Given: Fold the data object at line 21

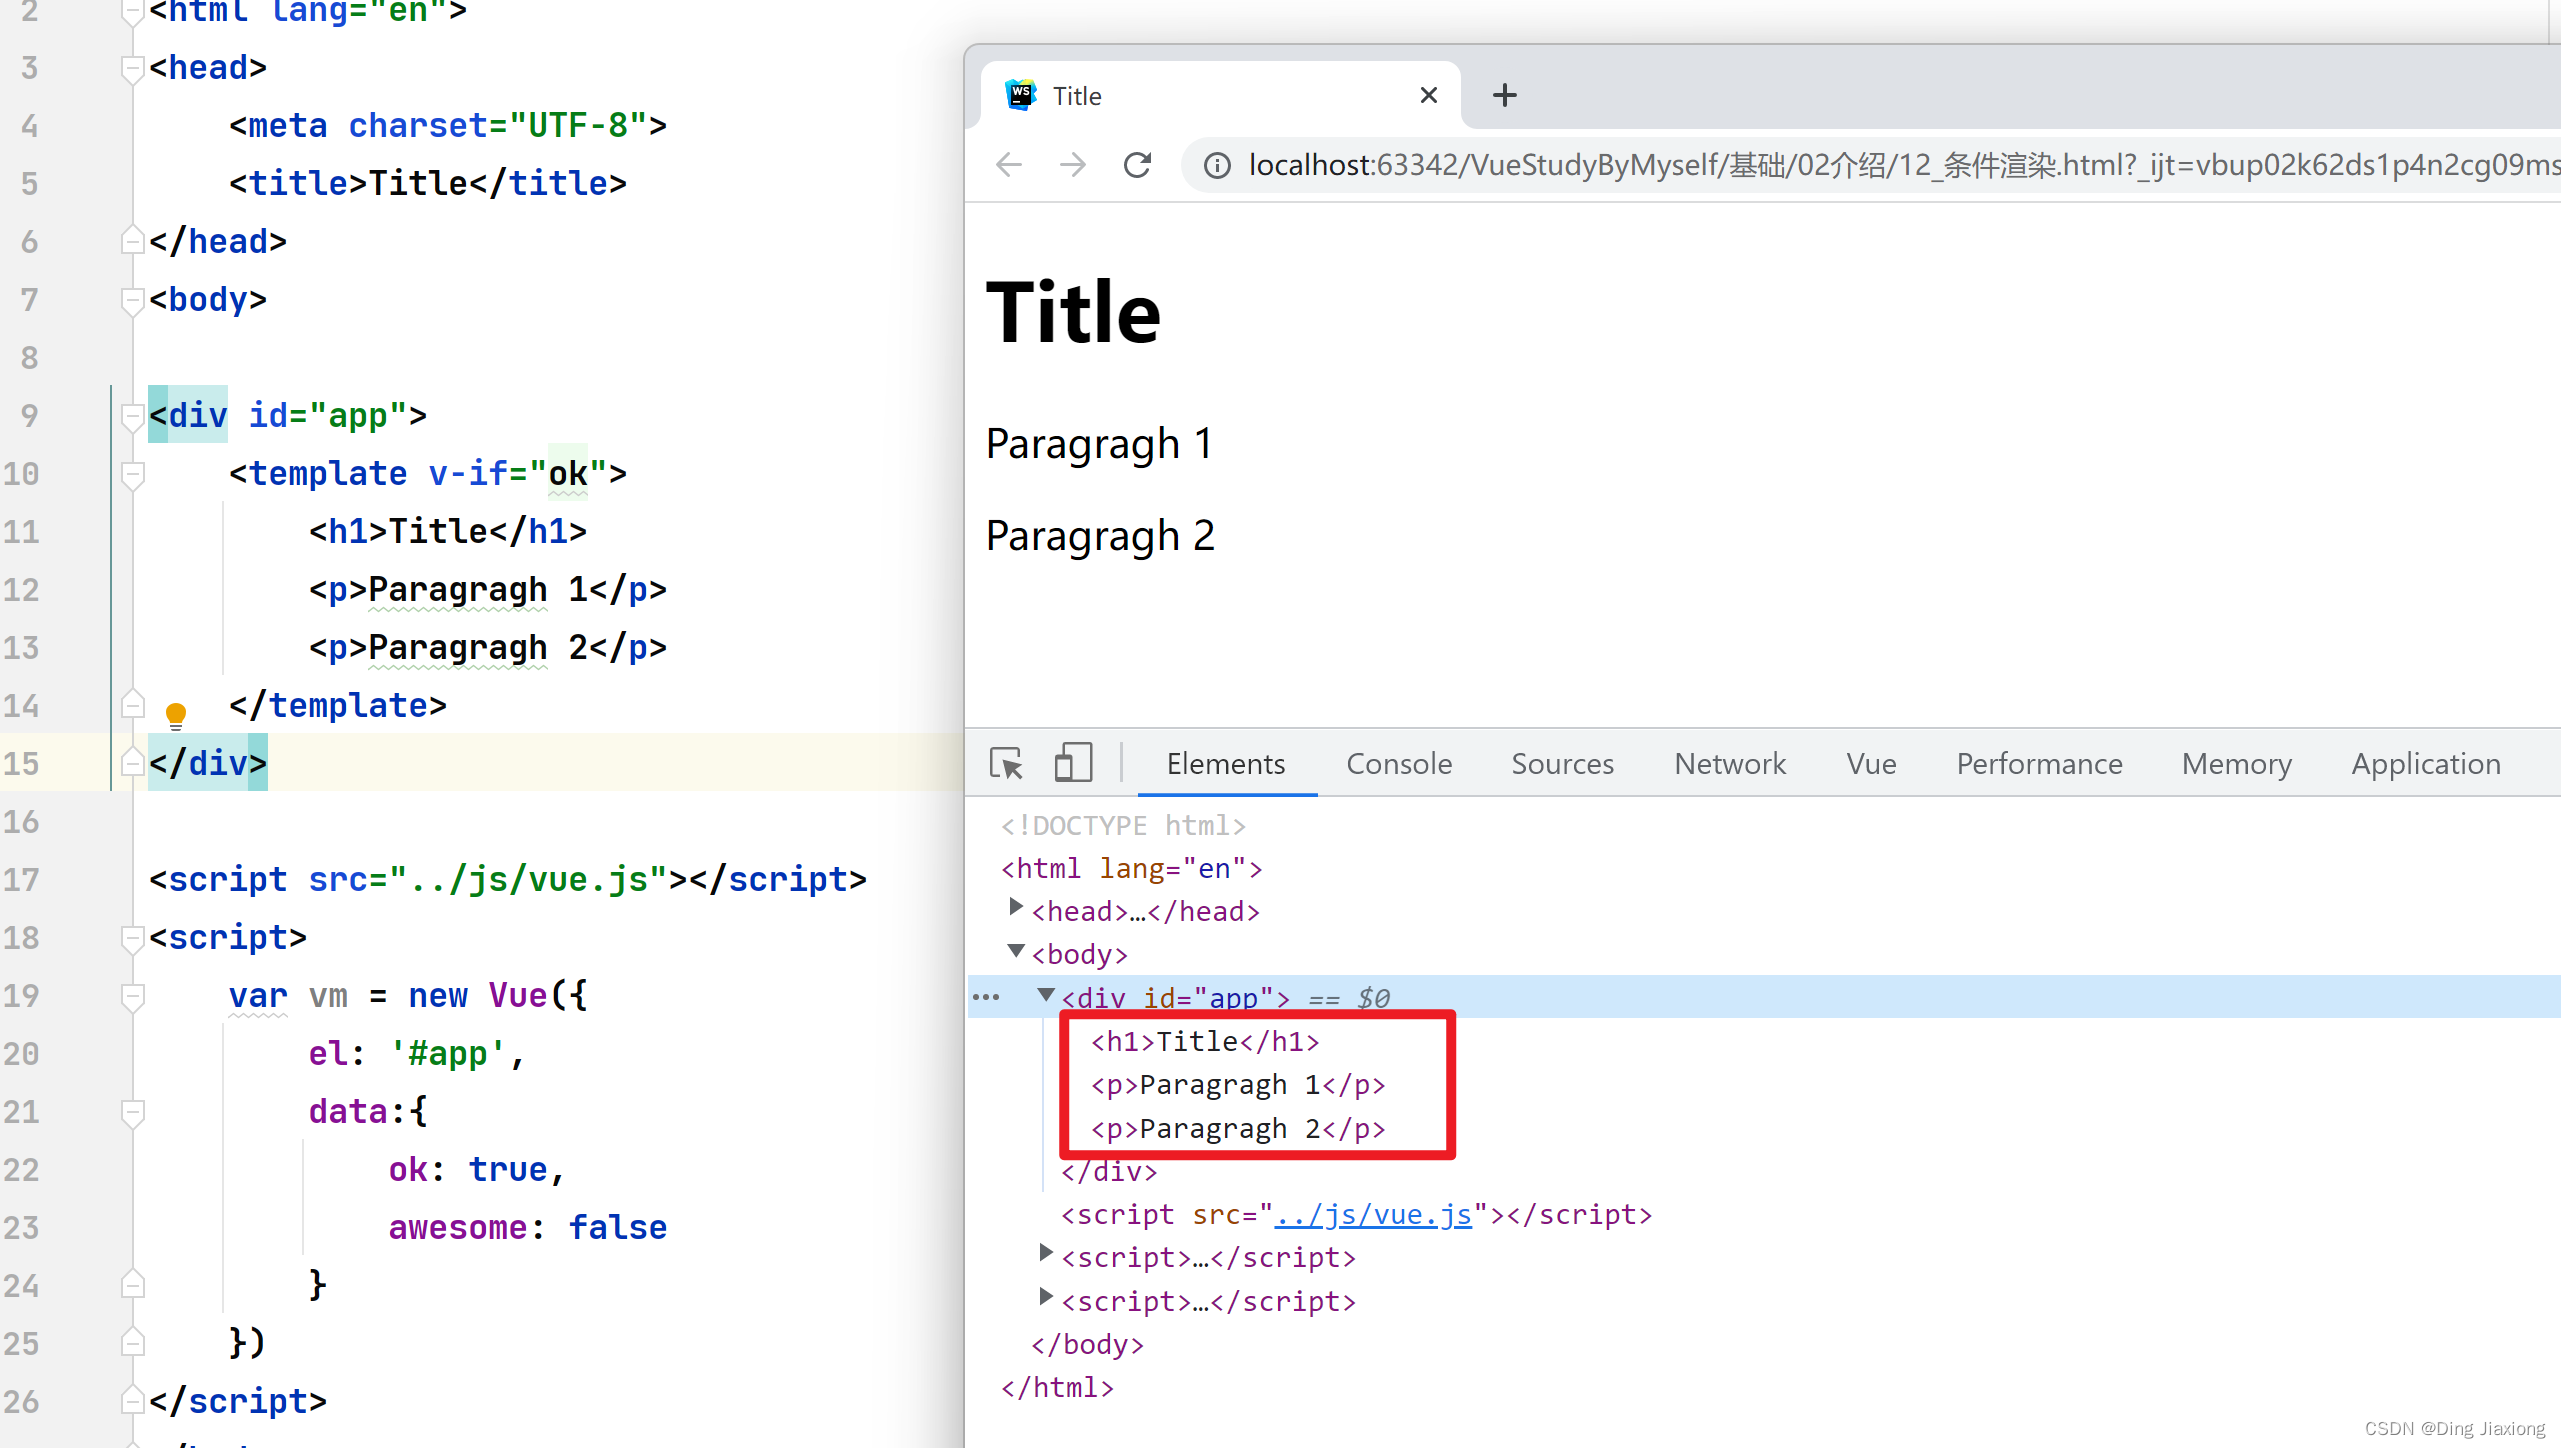Looking at the screenshot, I should click(132, 1113).
